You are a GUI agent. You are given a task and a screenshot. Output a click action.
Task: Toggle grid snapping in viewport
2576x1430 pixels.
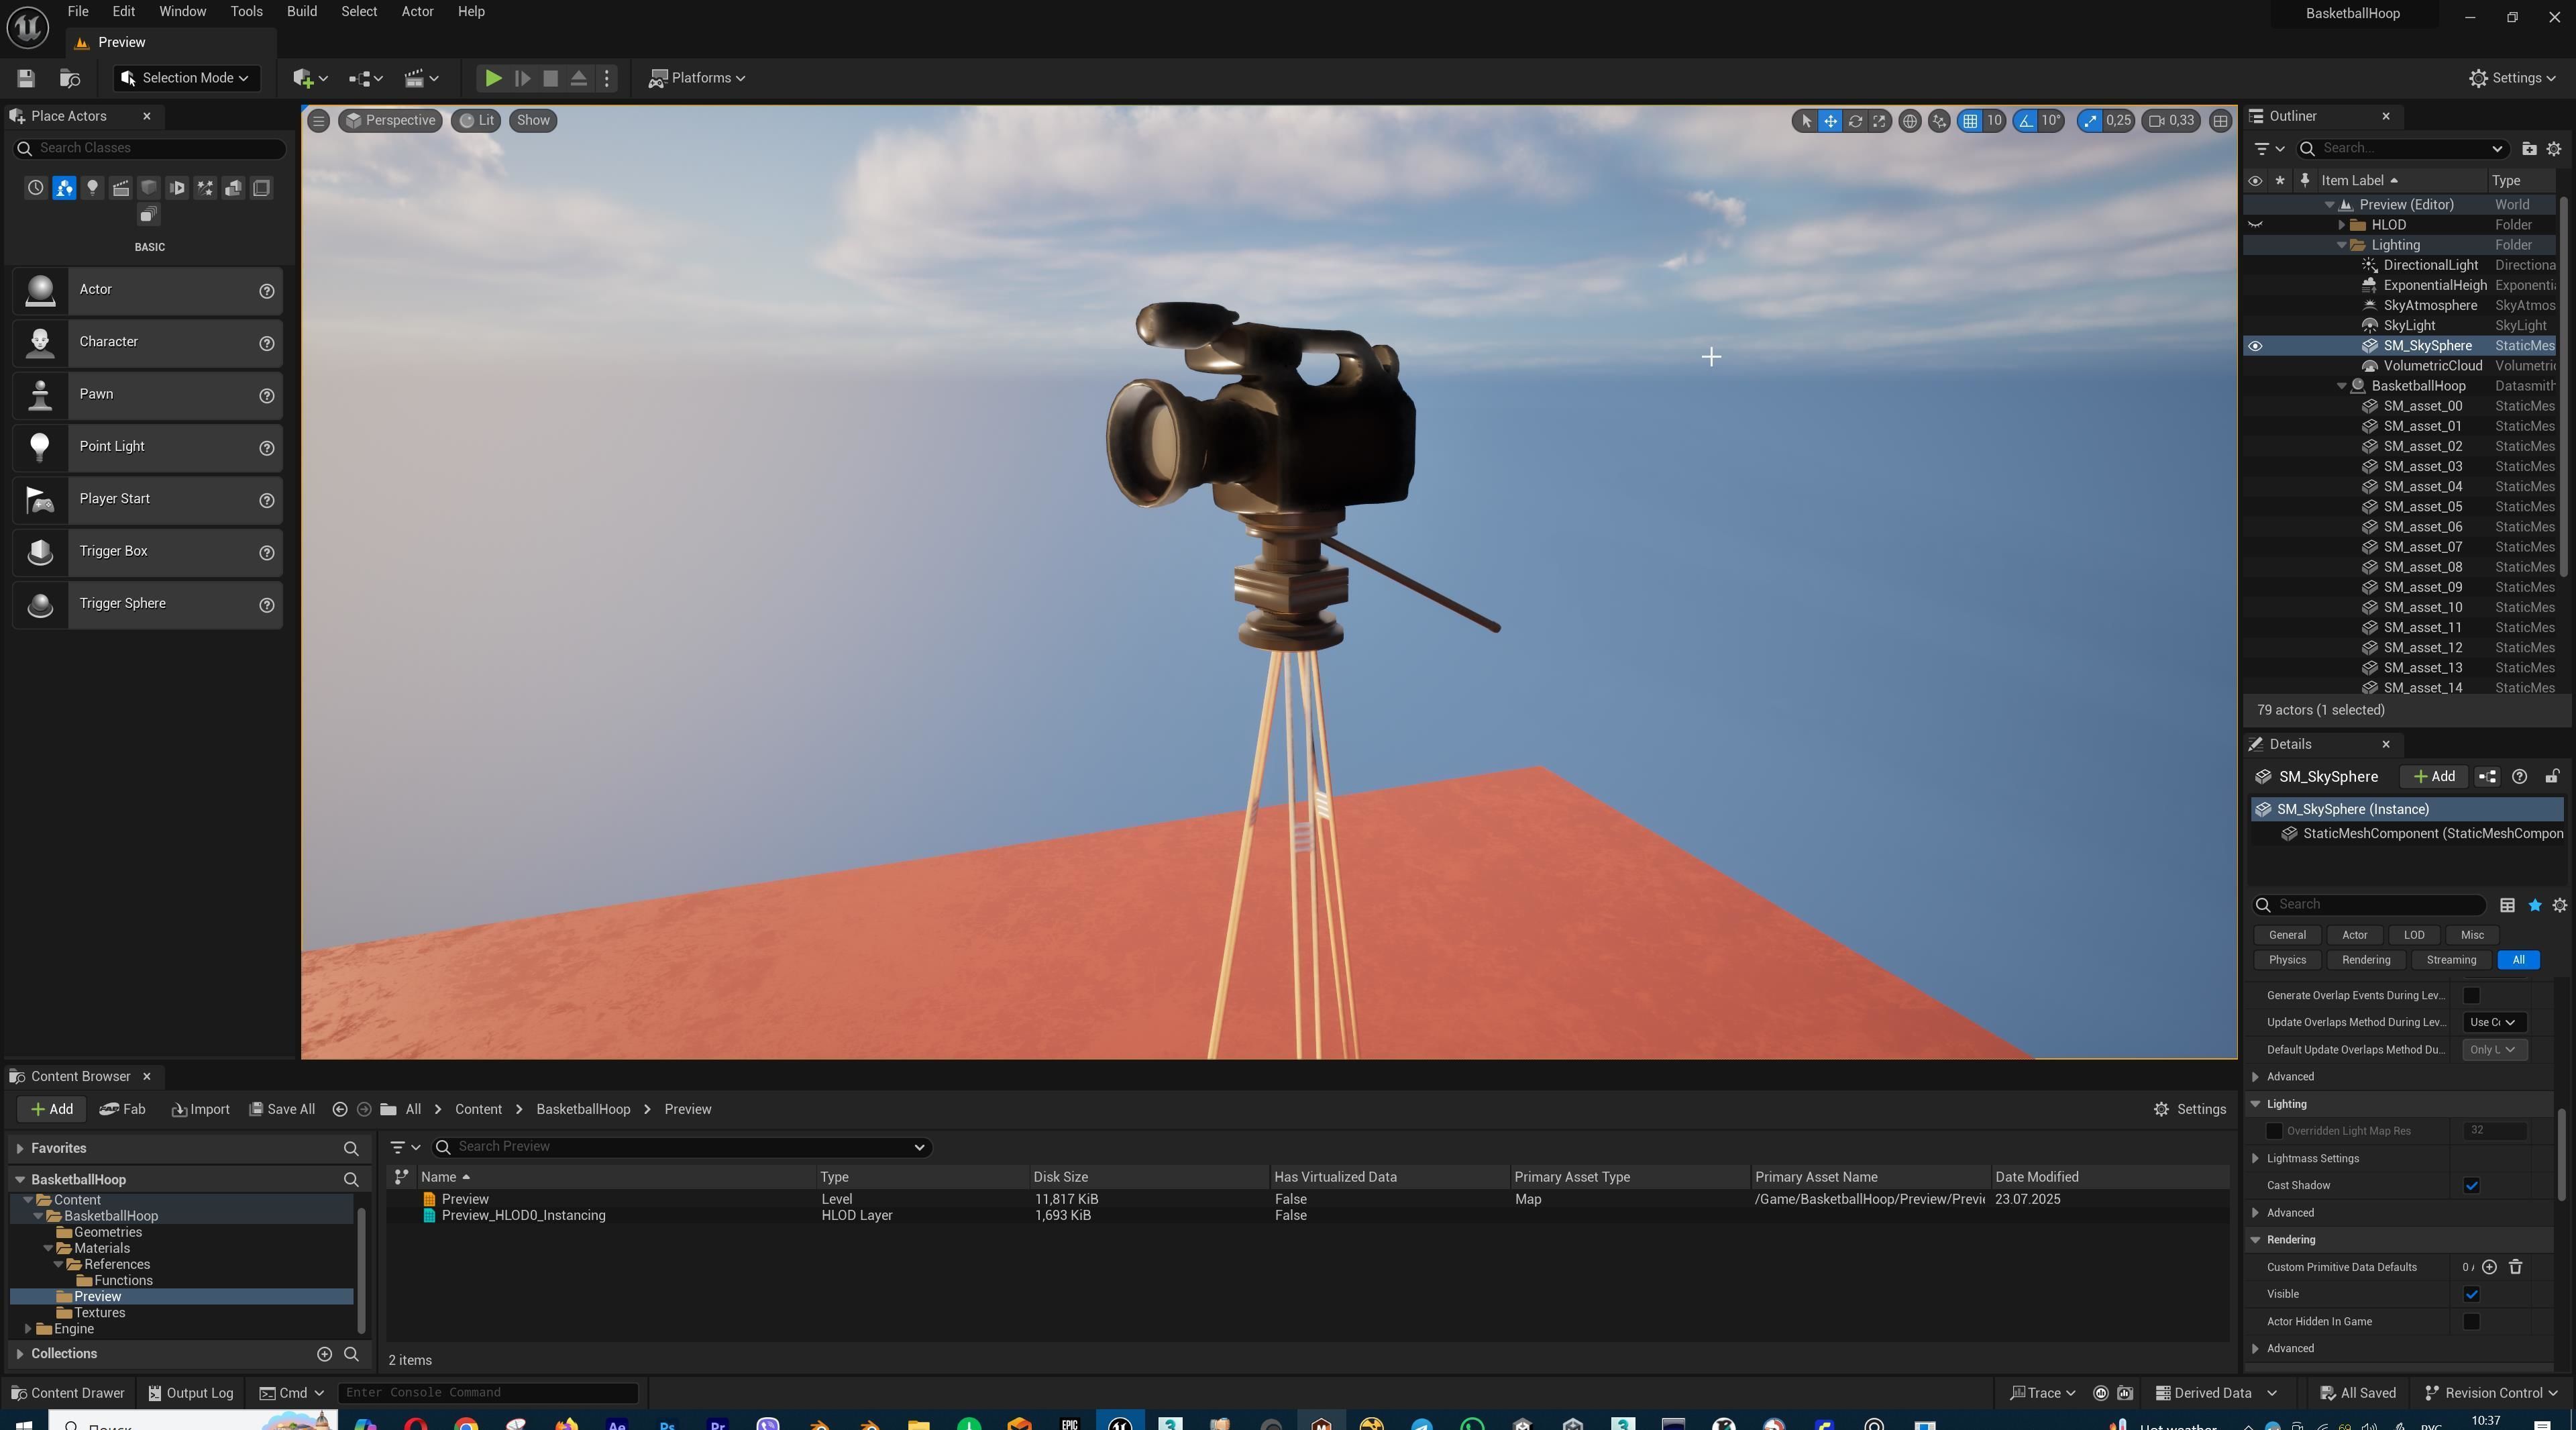pos(1970,121)
